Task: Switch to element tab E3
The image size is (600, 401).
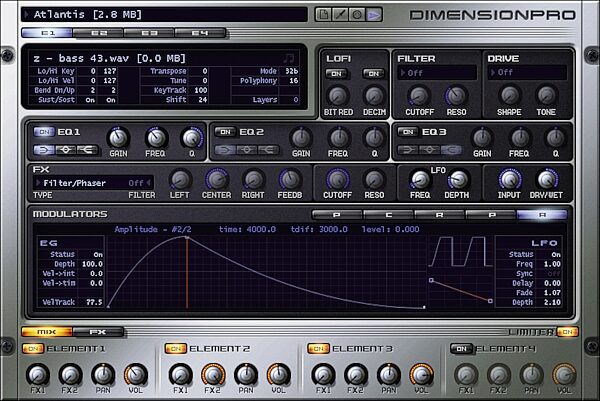Action: click(x=149, y=33)
